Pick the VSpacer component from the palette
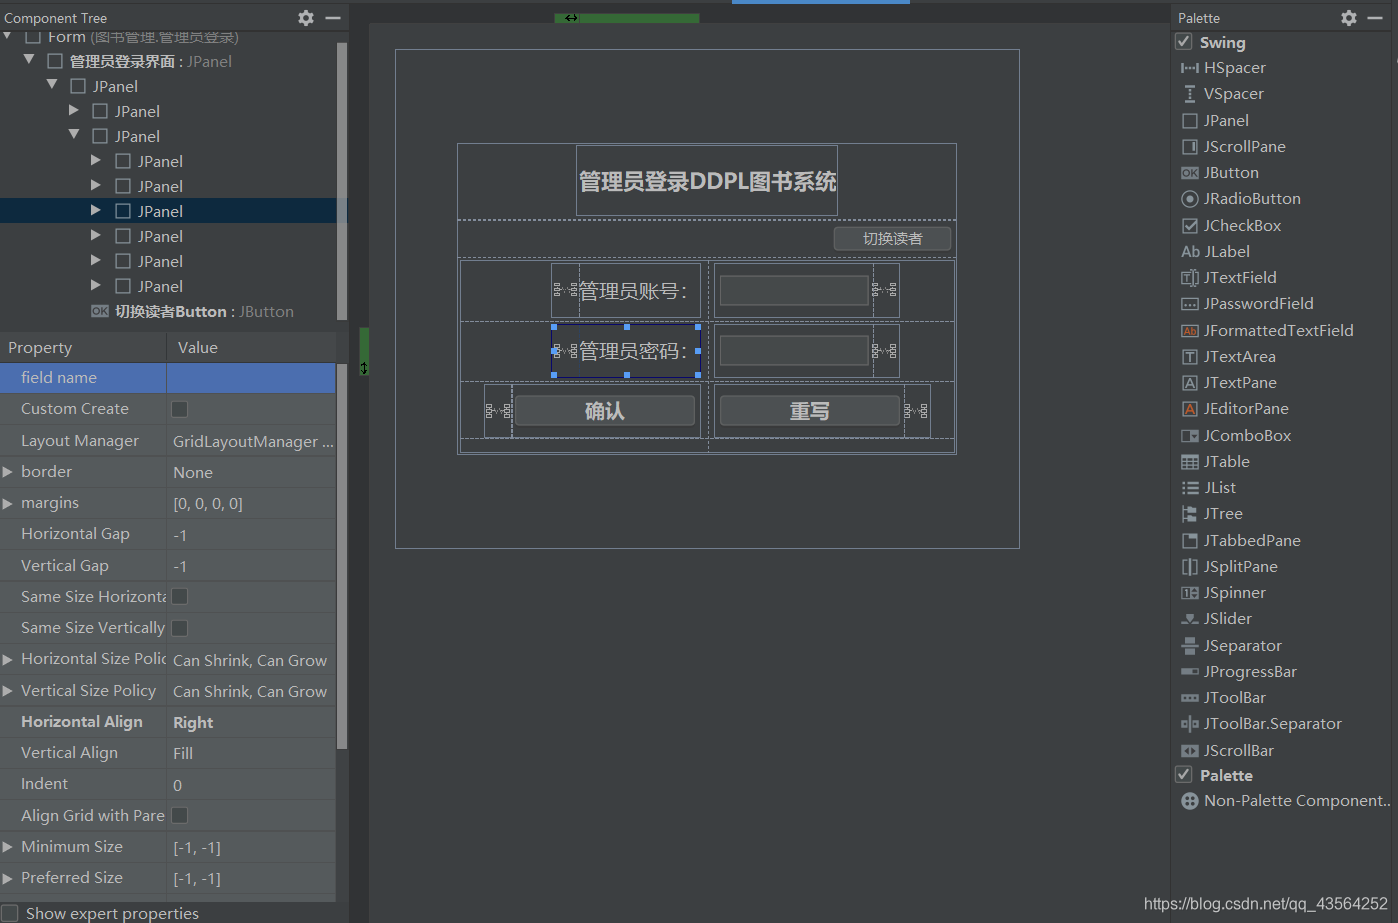This screenshot has width=1398, height=923. [x=1222, y=94]
